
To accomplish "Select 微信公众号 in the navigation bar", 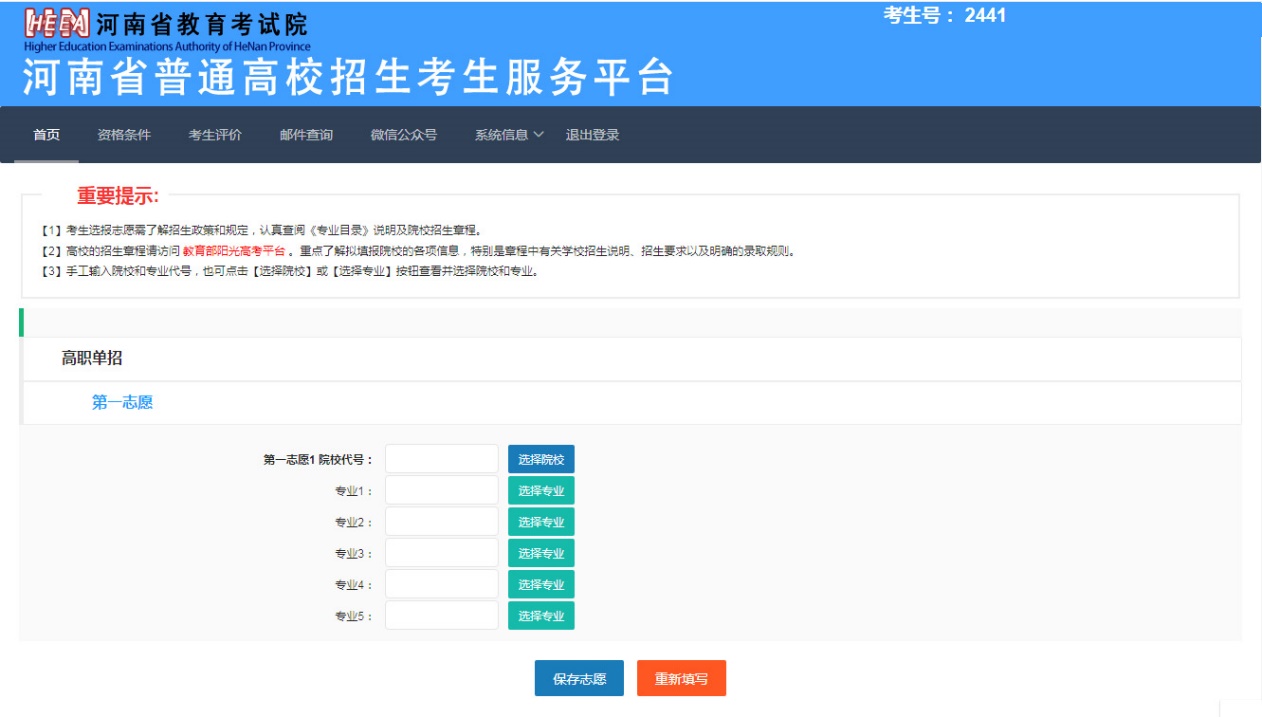I will 403,135.
